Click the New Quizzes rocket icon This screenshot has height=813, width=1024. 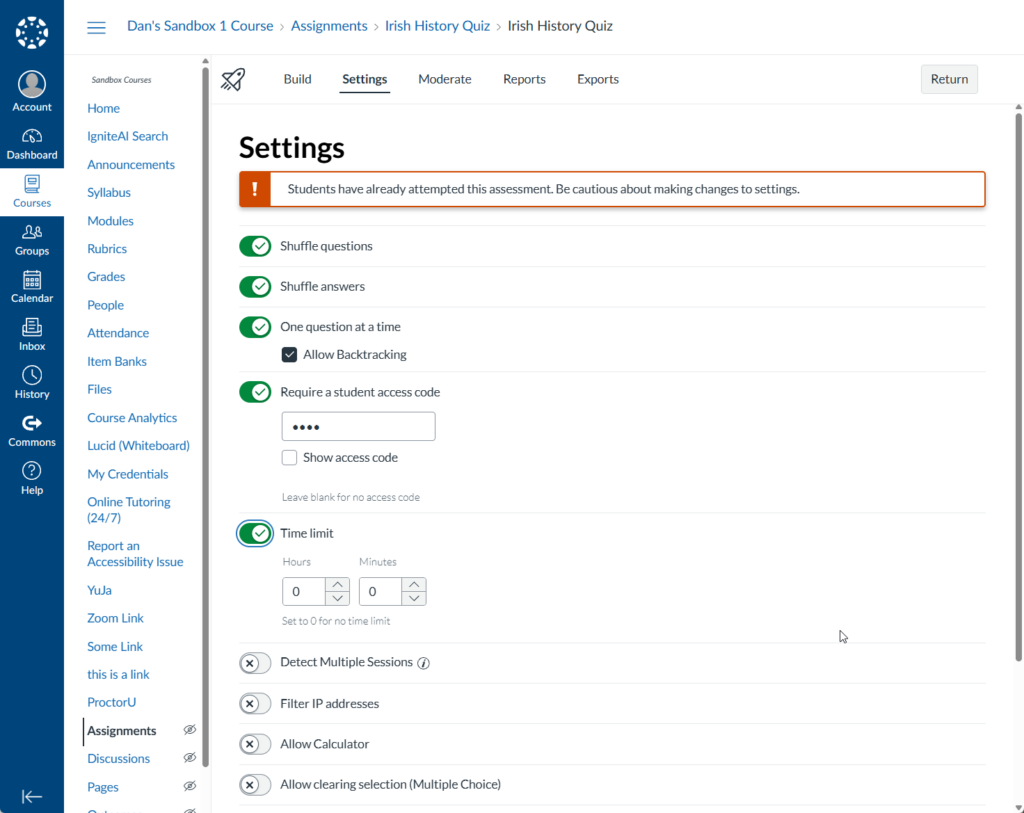(232, 80)
